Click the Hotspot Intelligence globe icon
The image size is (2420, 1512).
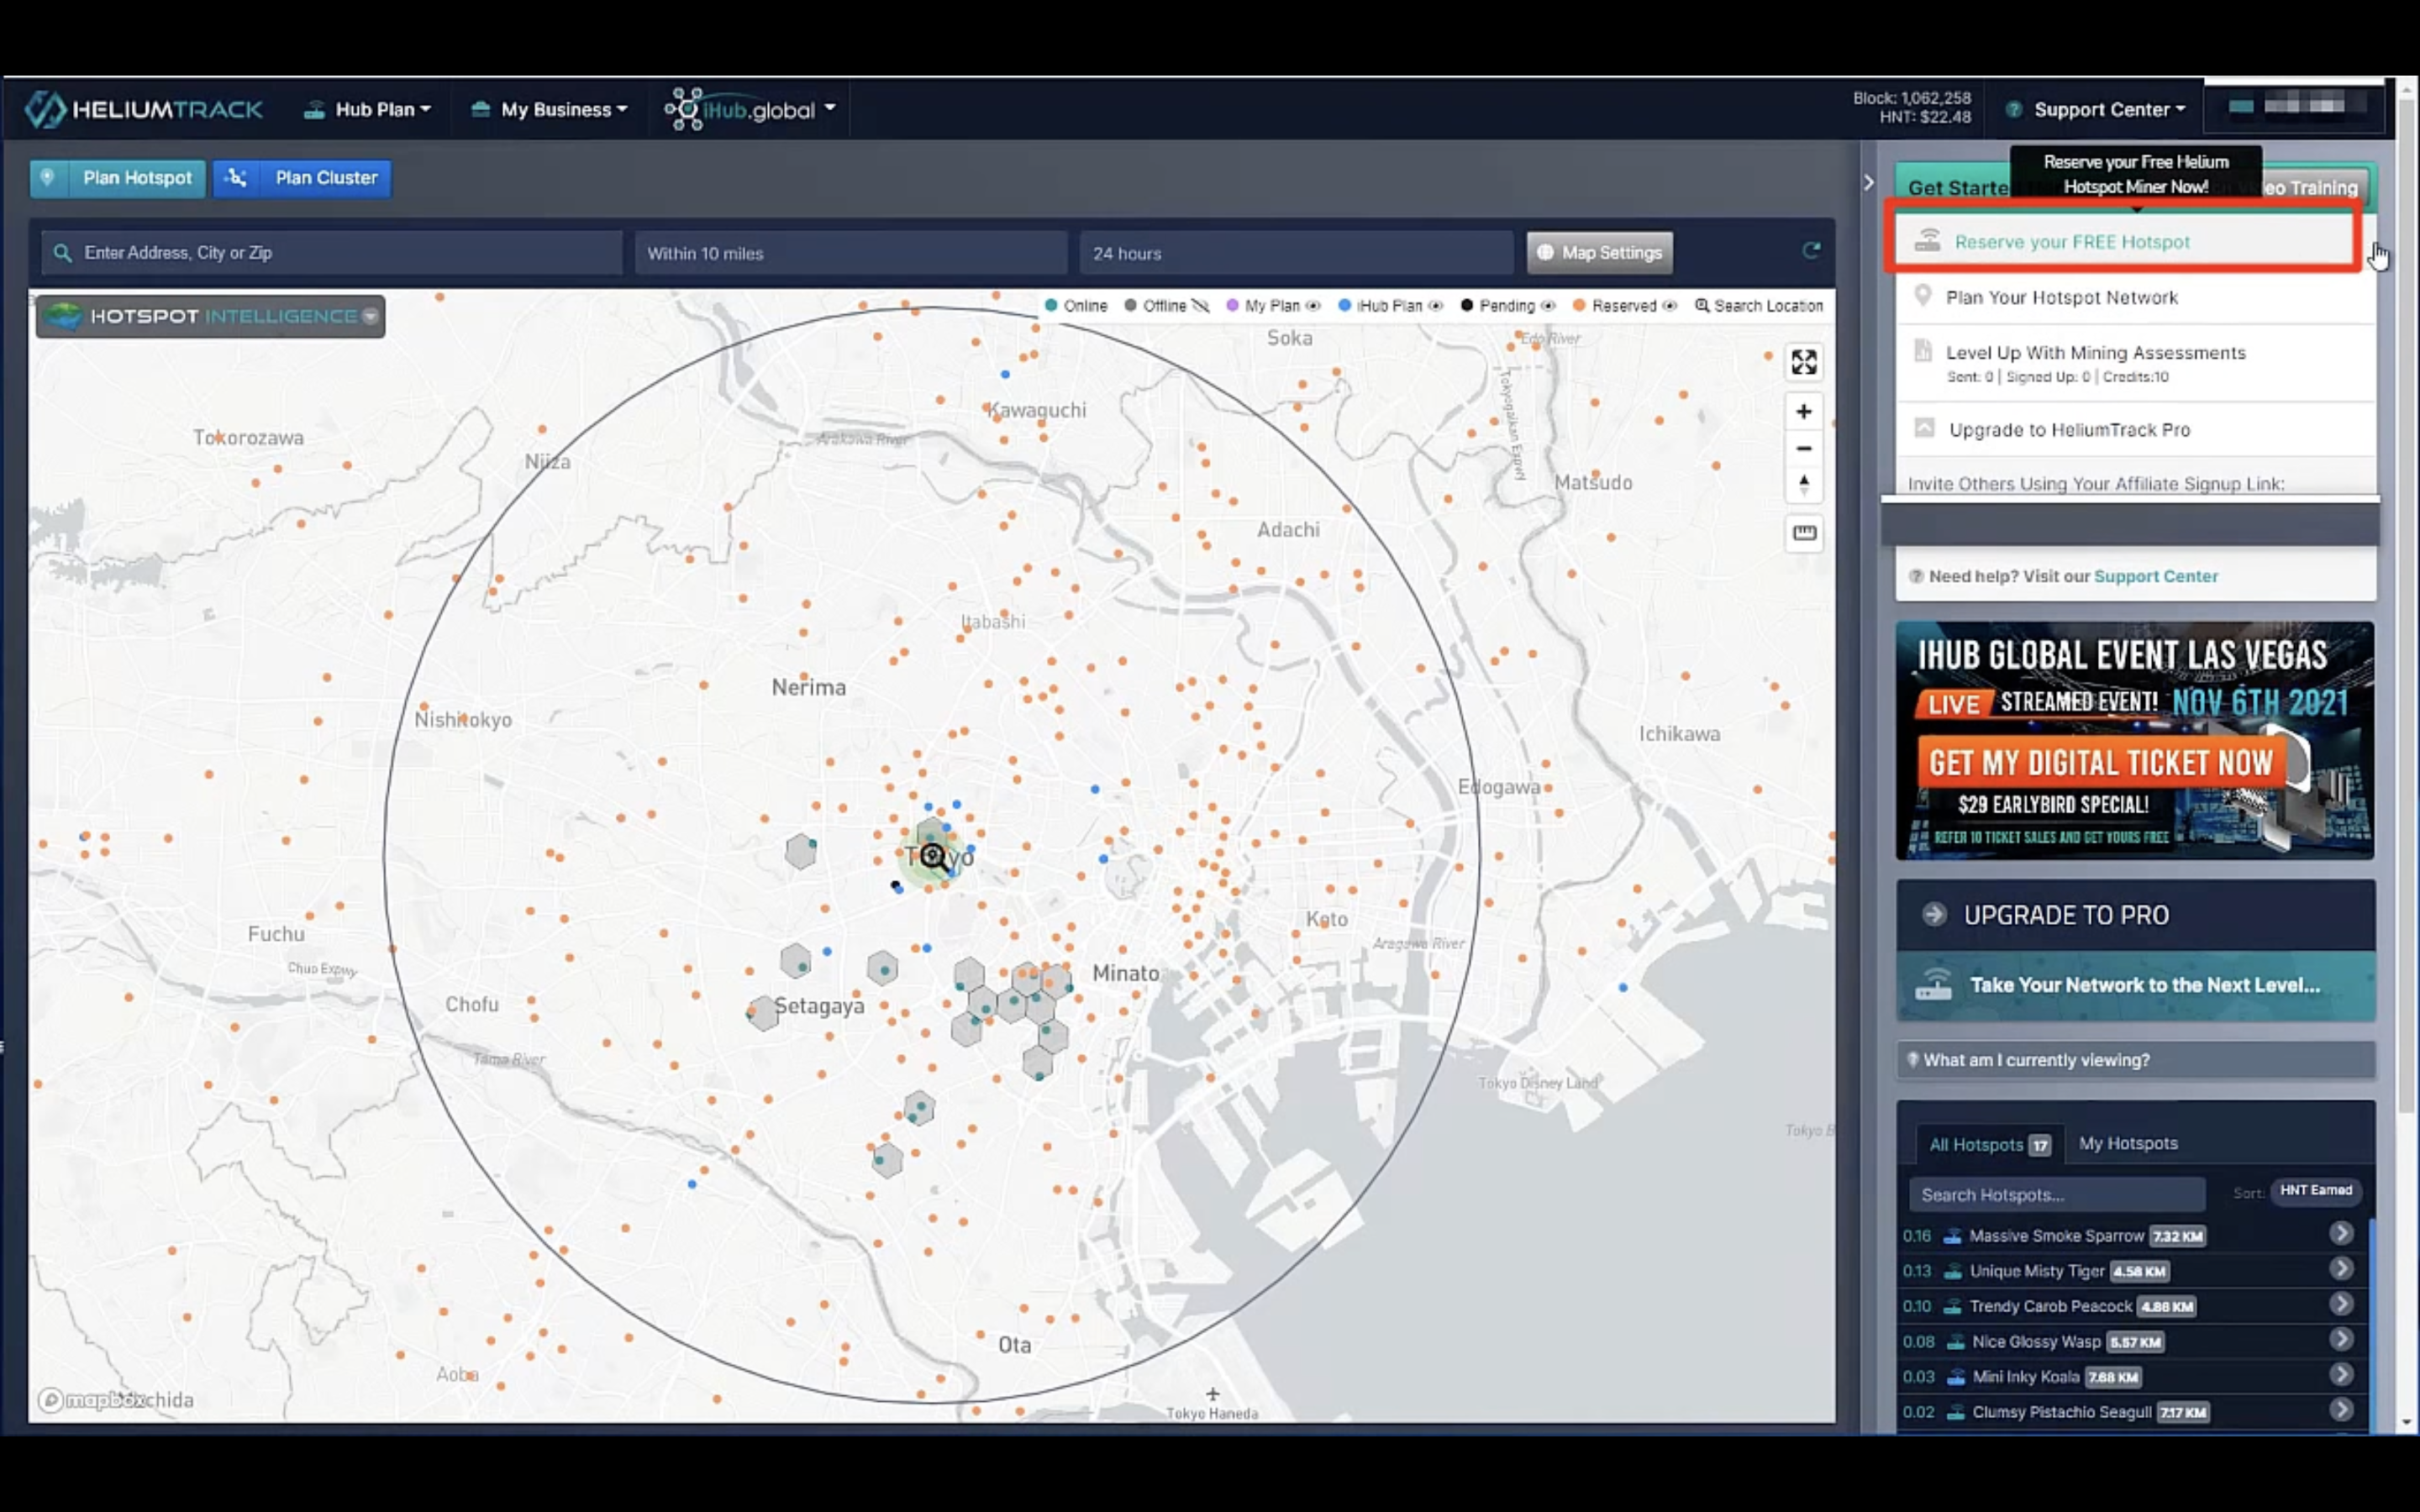click(x=63, y=316)
